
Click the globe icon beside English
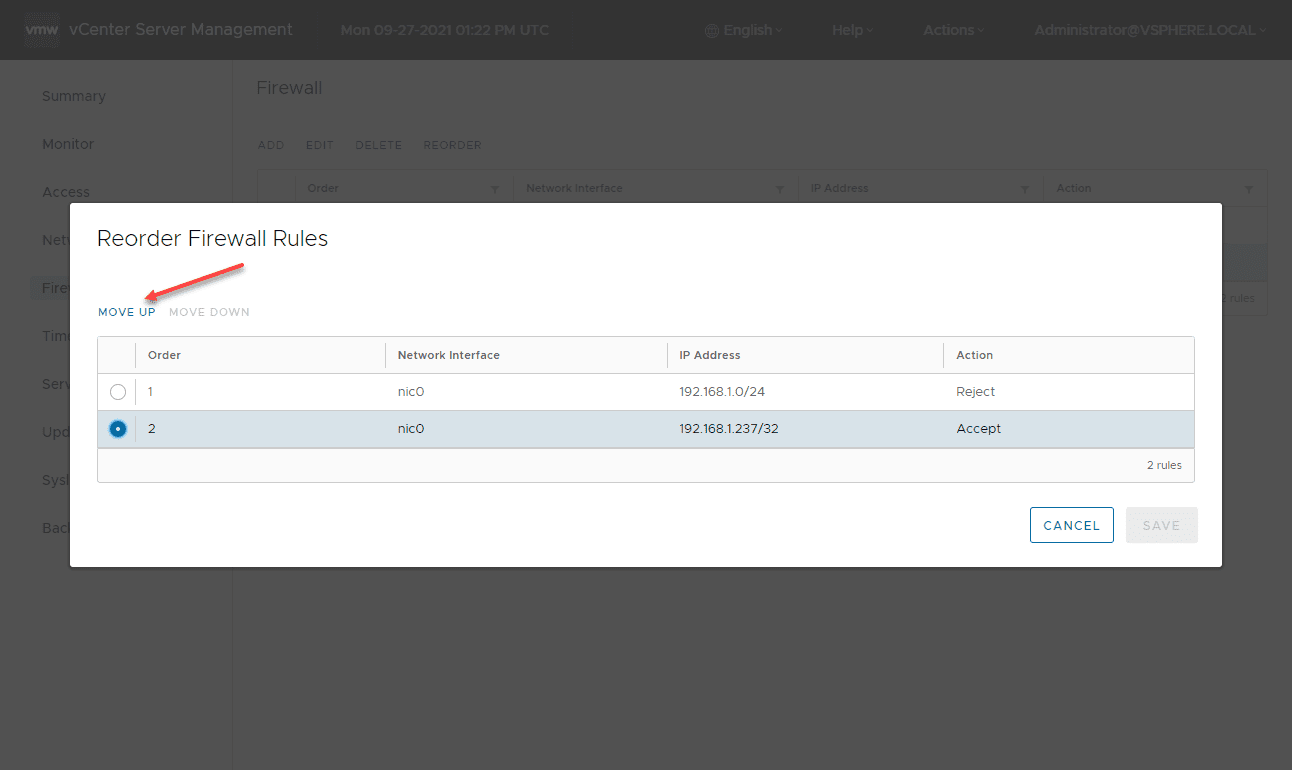click(712, 31)
